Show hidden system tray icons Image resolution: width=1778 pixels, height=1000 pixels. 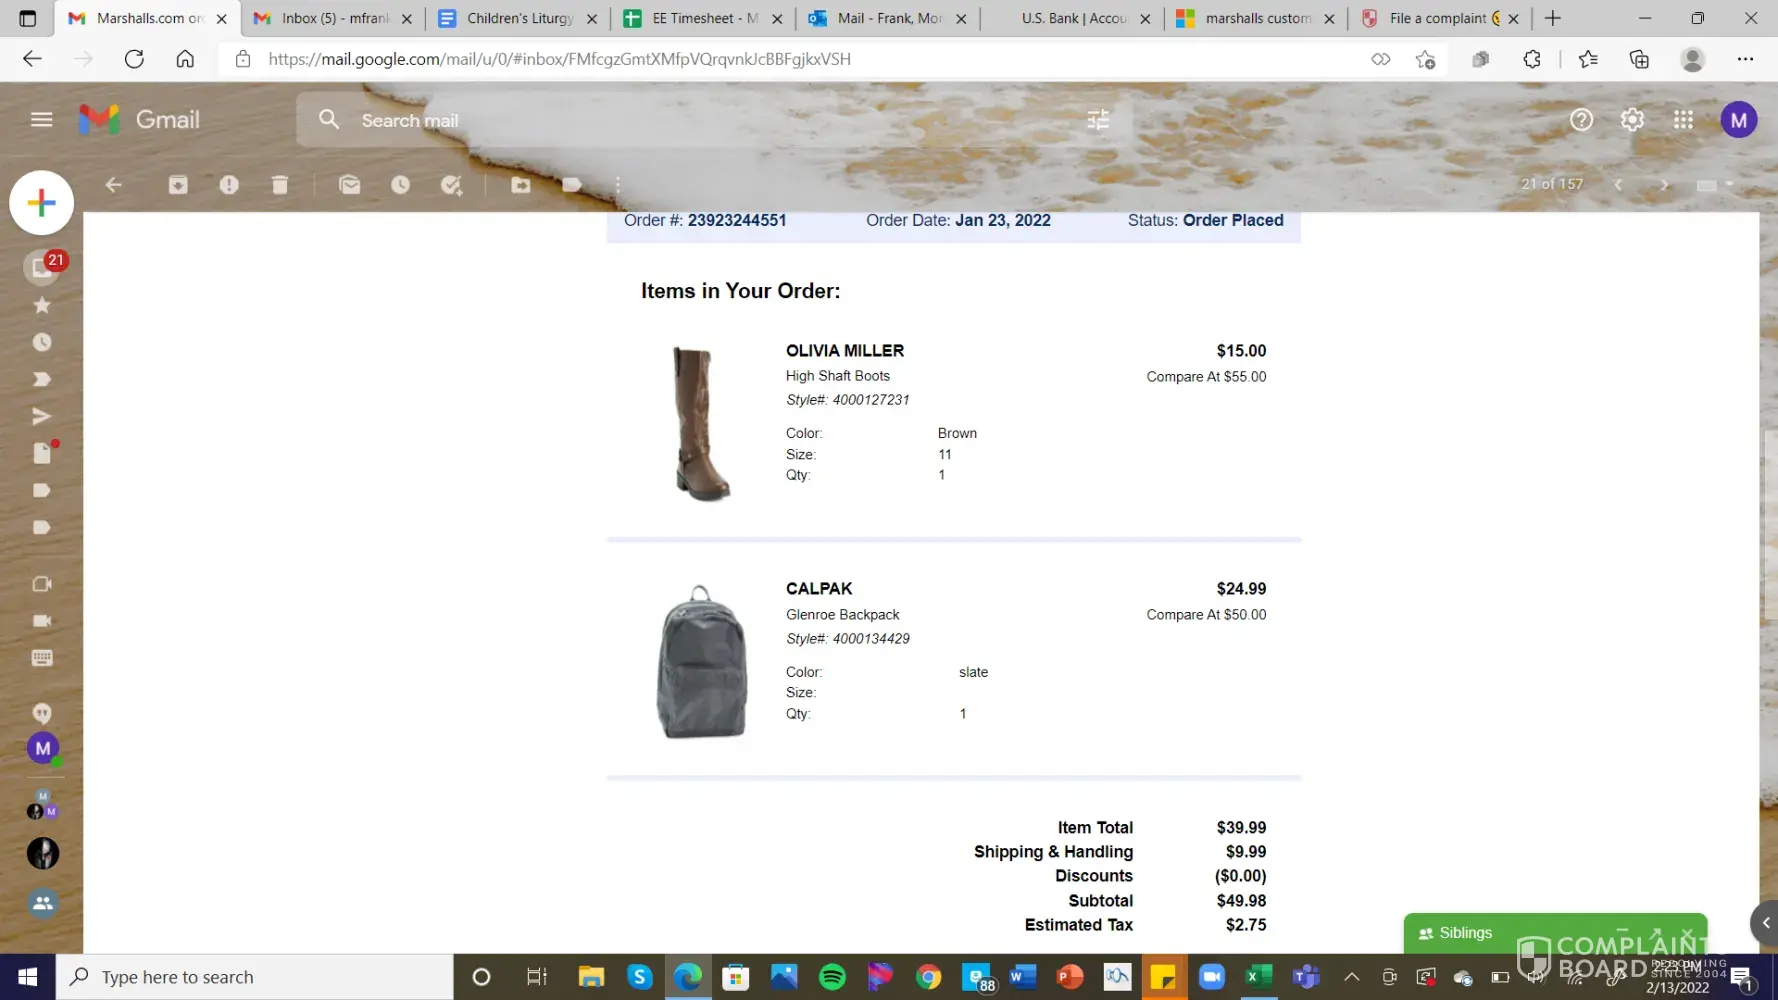click(x=1351, y=977)
